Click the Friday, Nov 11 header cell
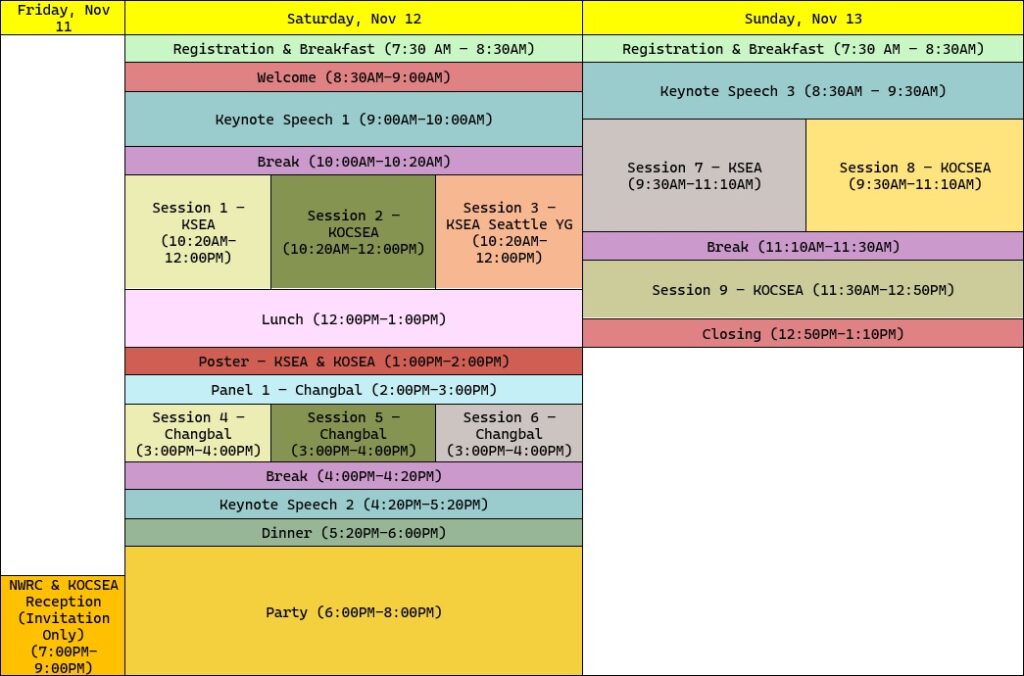Screen dimensions: 1024x676 point(63,18)
